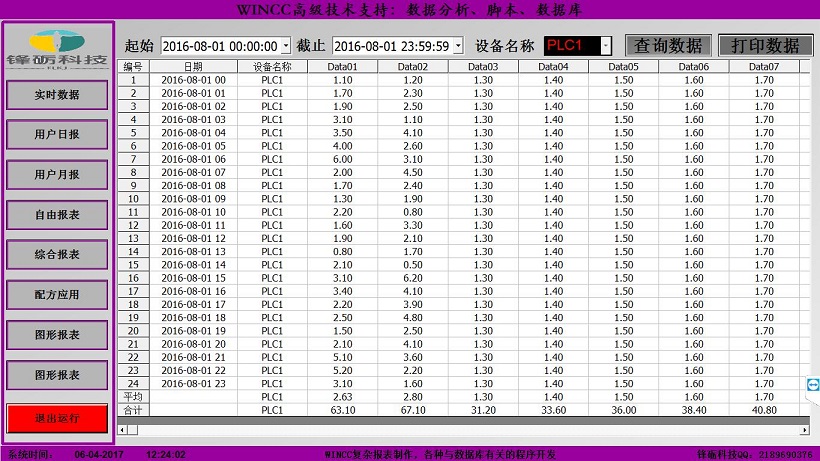Click the 编号 column header
This screenshot has width=820, height=461.
point(133,66)
